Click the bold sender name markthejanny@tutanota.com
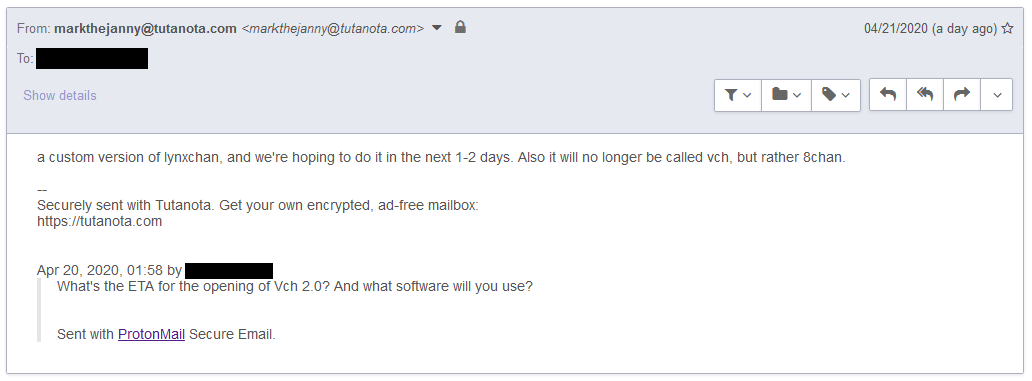1032x381 pixels. click(145, 28)
